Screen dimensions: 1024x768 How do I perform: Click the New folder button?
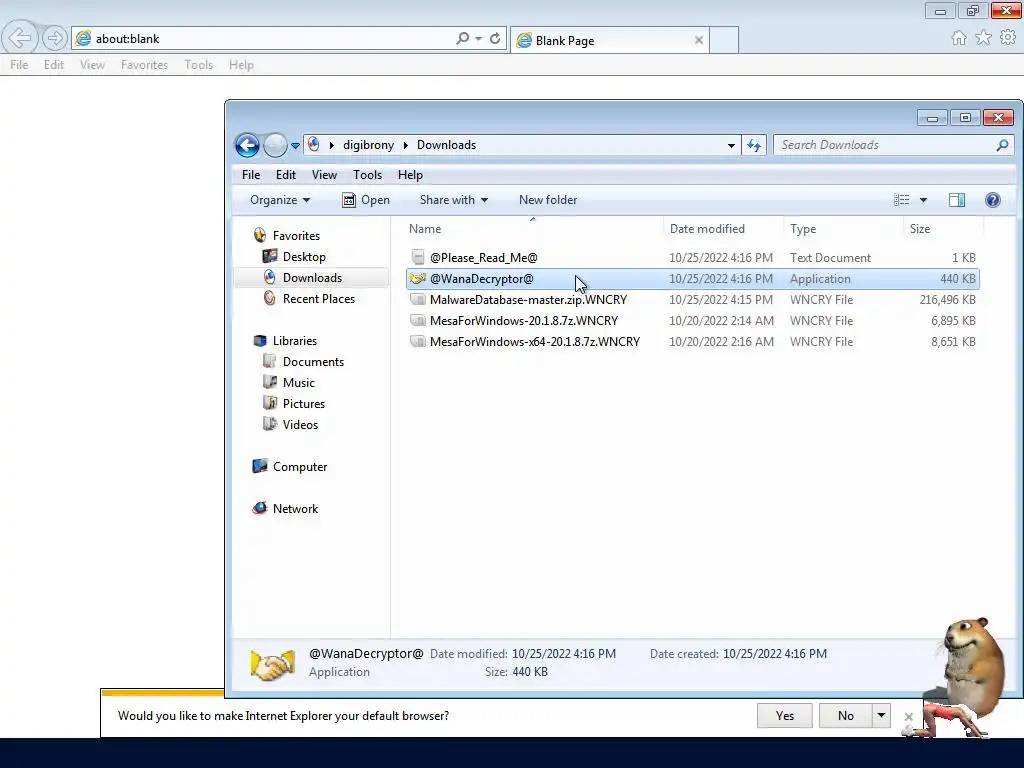(548, 200)
